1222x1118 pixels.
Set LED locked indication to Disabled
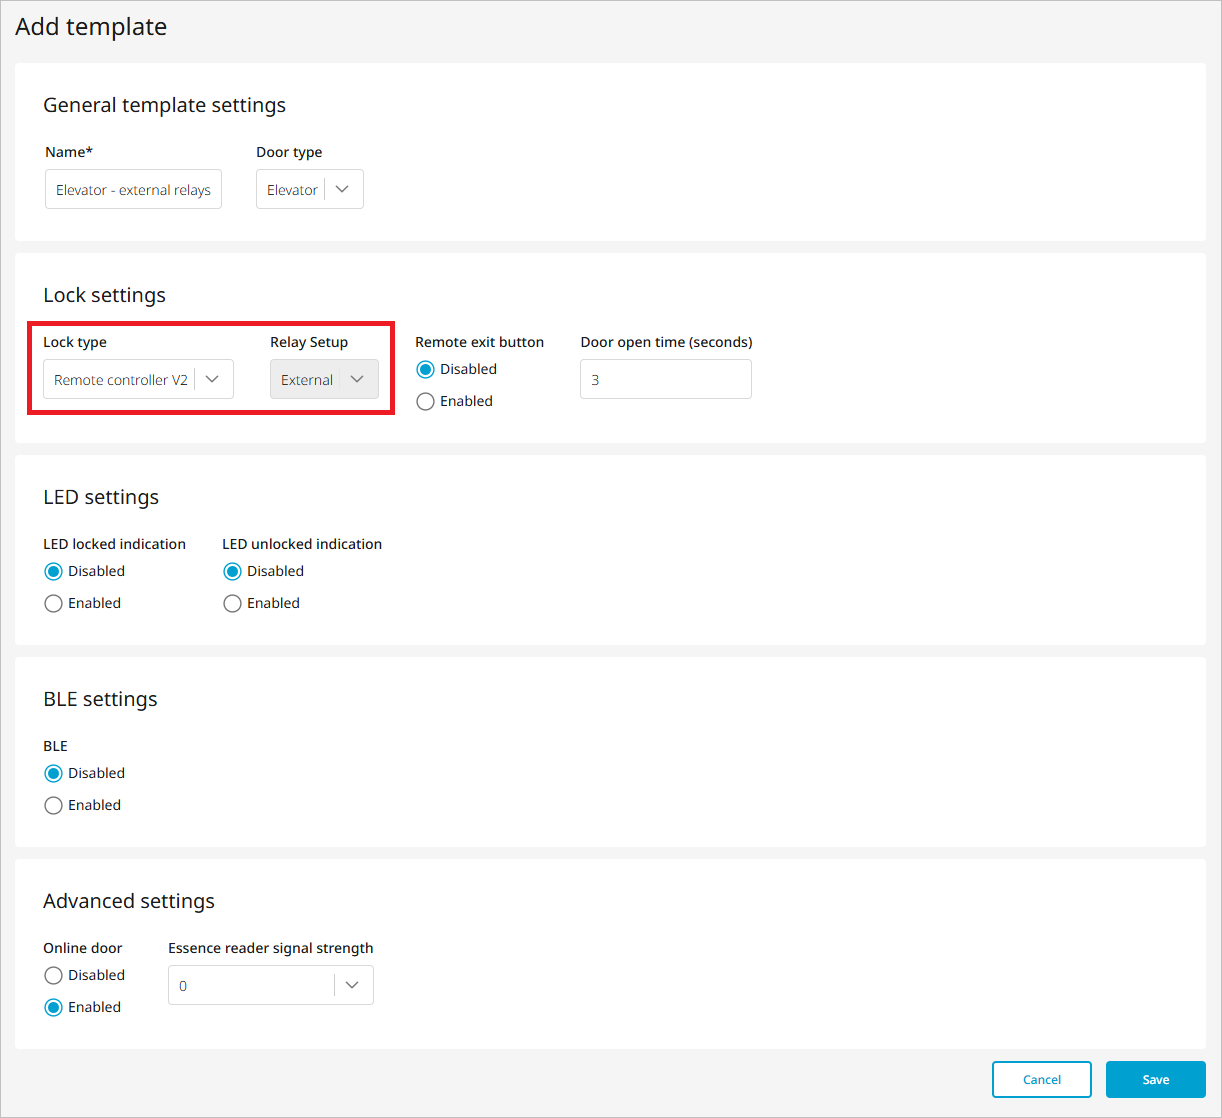pos(54,572)
